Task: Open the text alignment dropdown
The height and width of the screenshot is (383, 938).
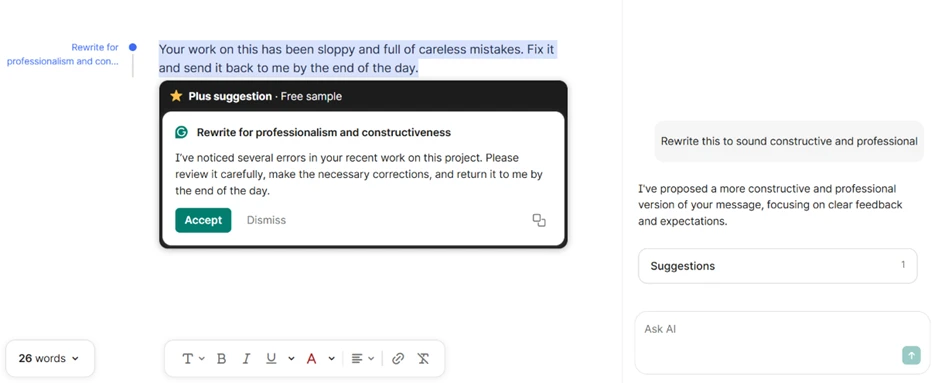Action: [363, 358]
